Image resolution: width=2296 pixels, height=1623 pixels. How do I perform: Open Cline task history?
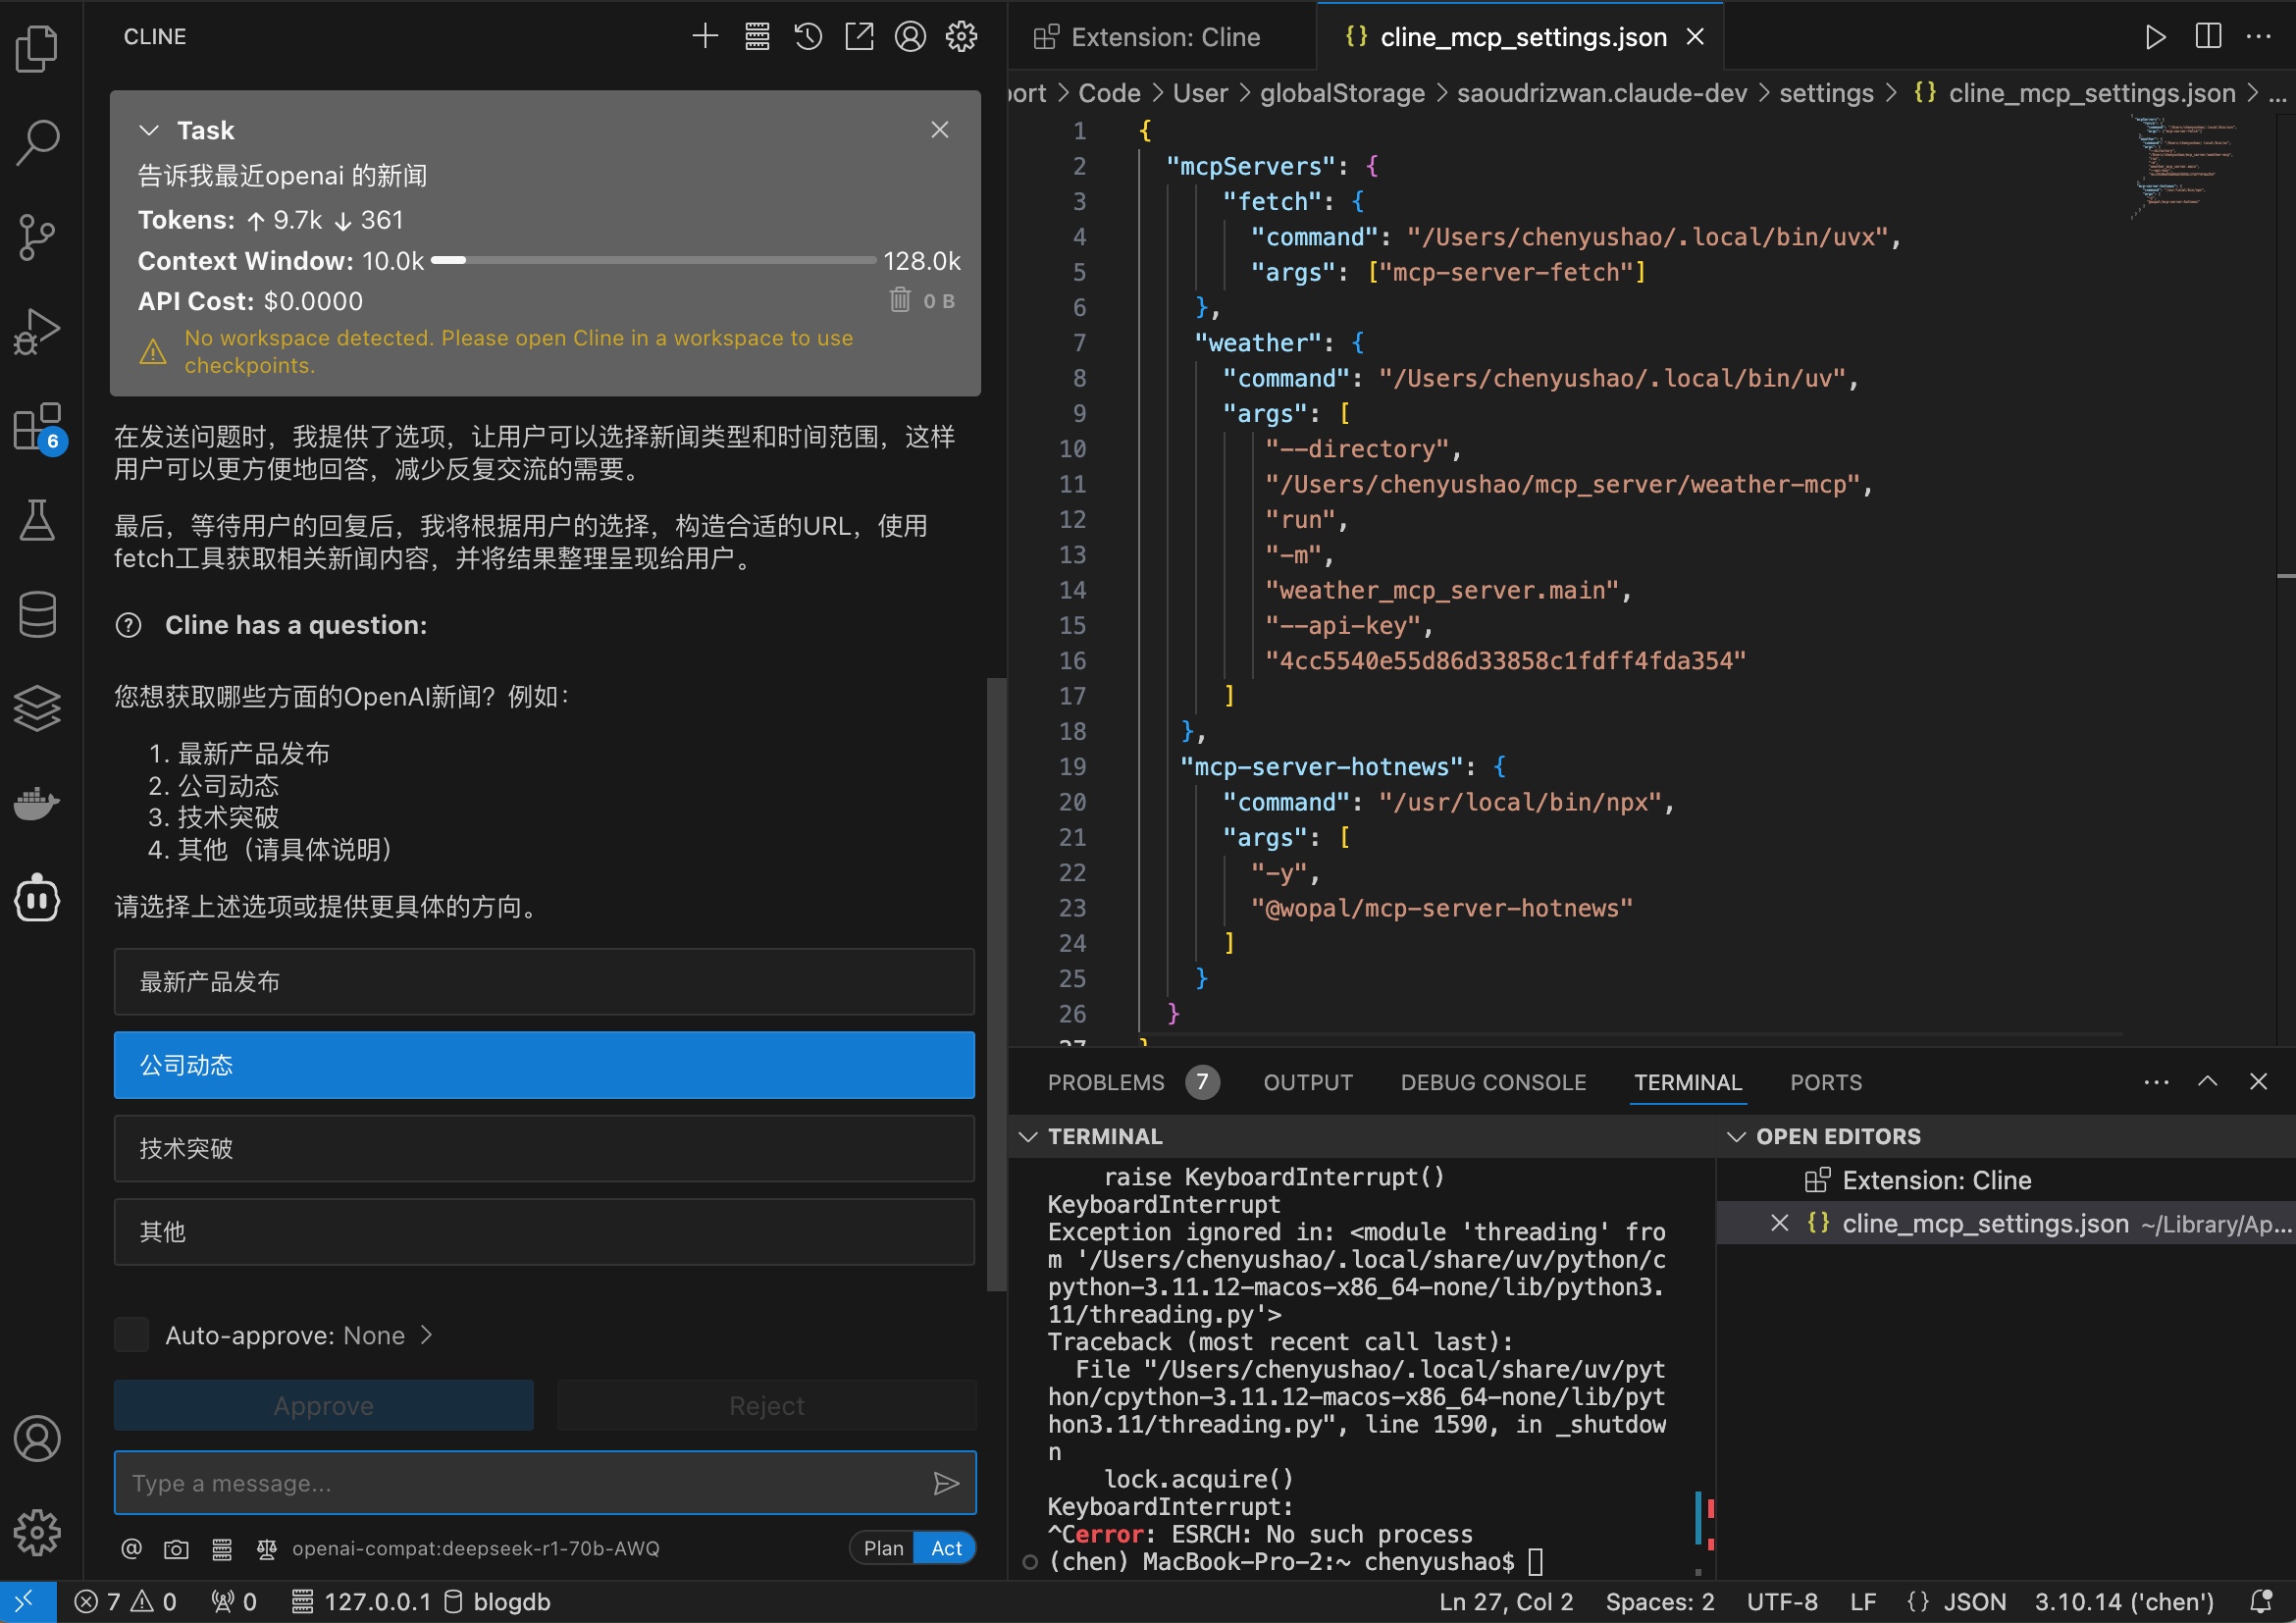click(808, 37)
